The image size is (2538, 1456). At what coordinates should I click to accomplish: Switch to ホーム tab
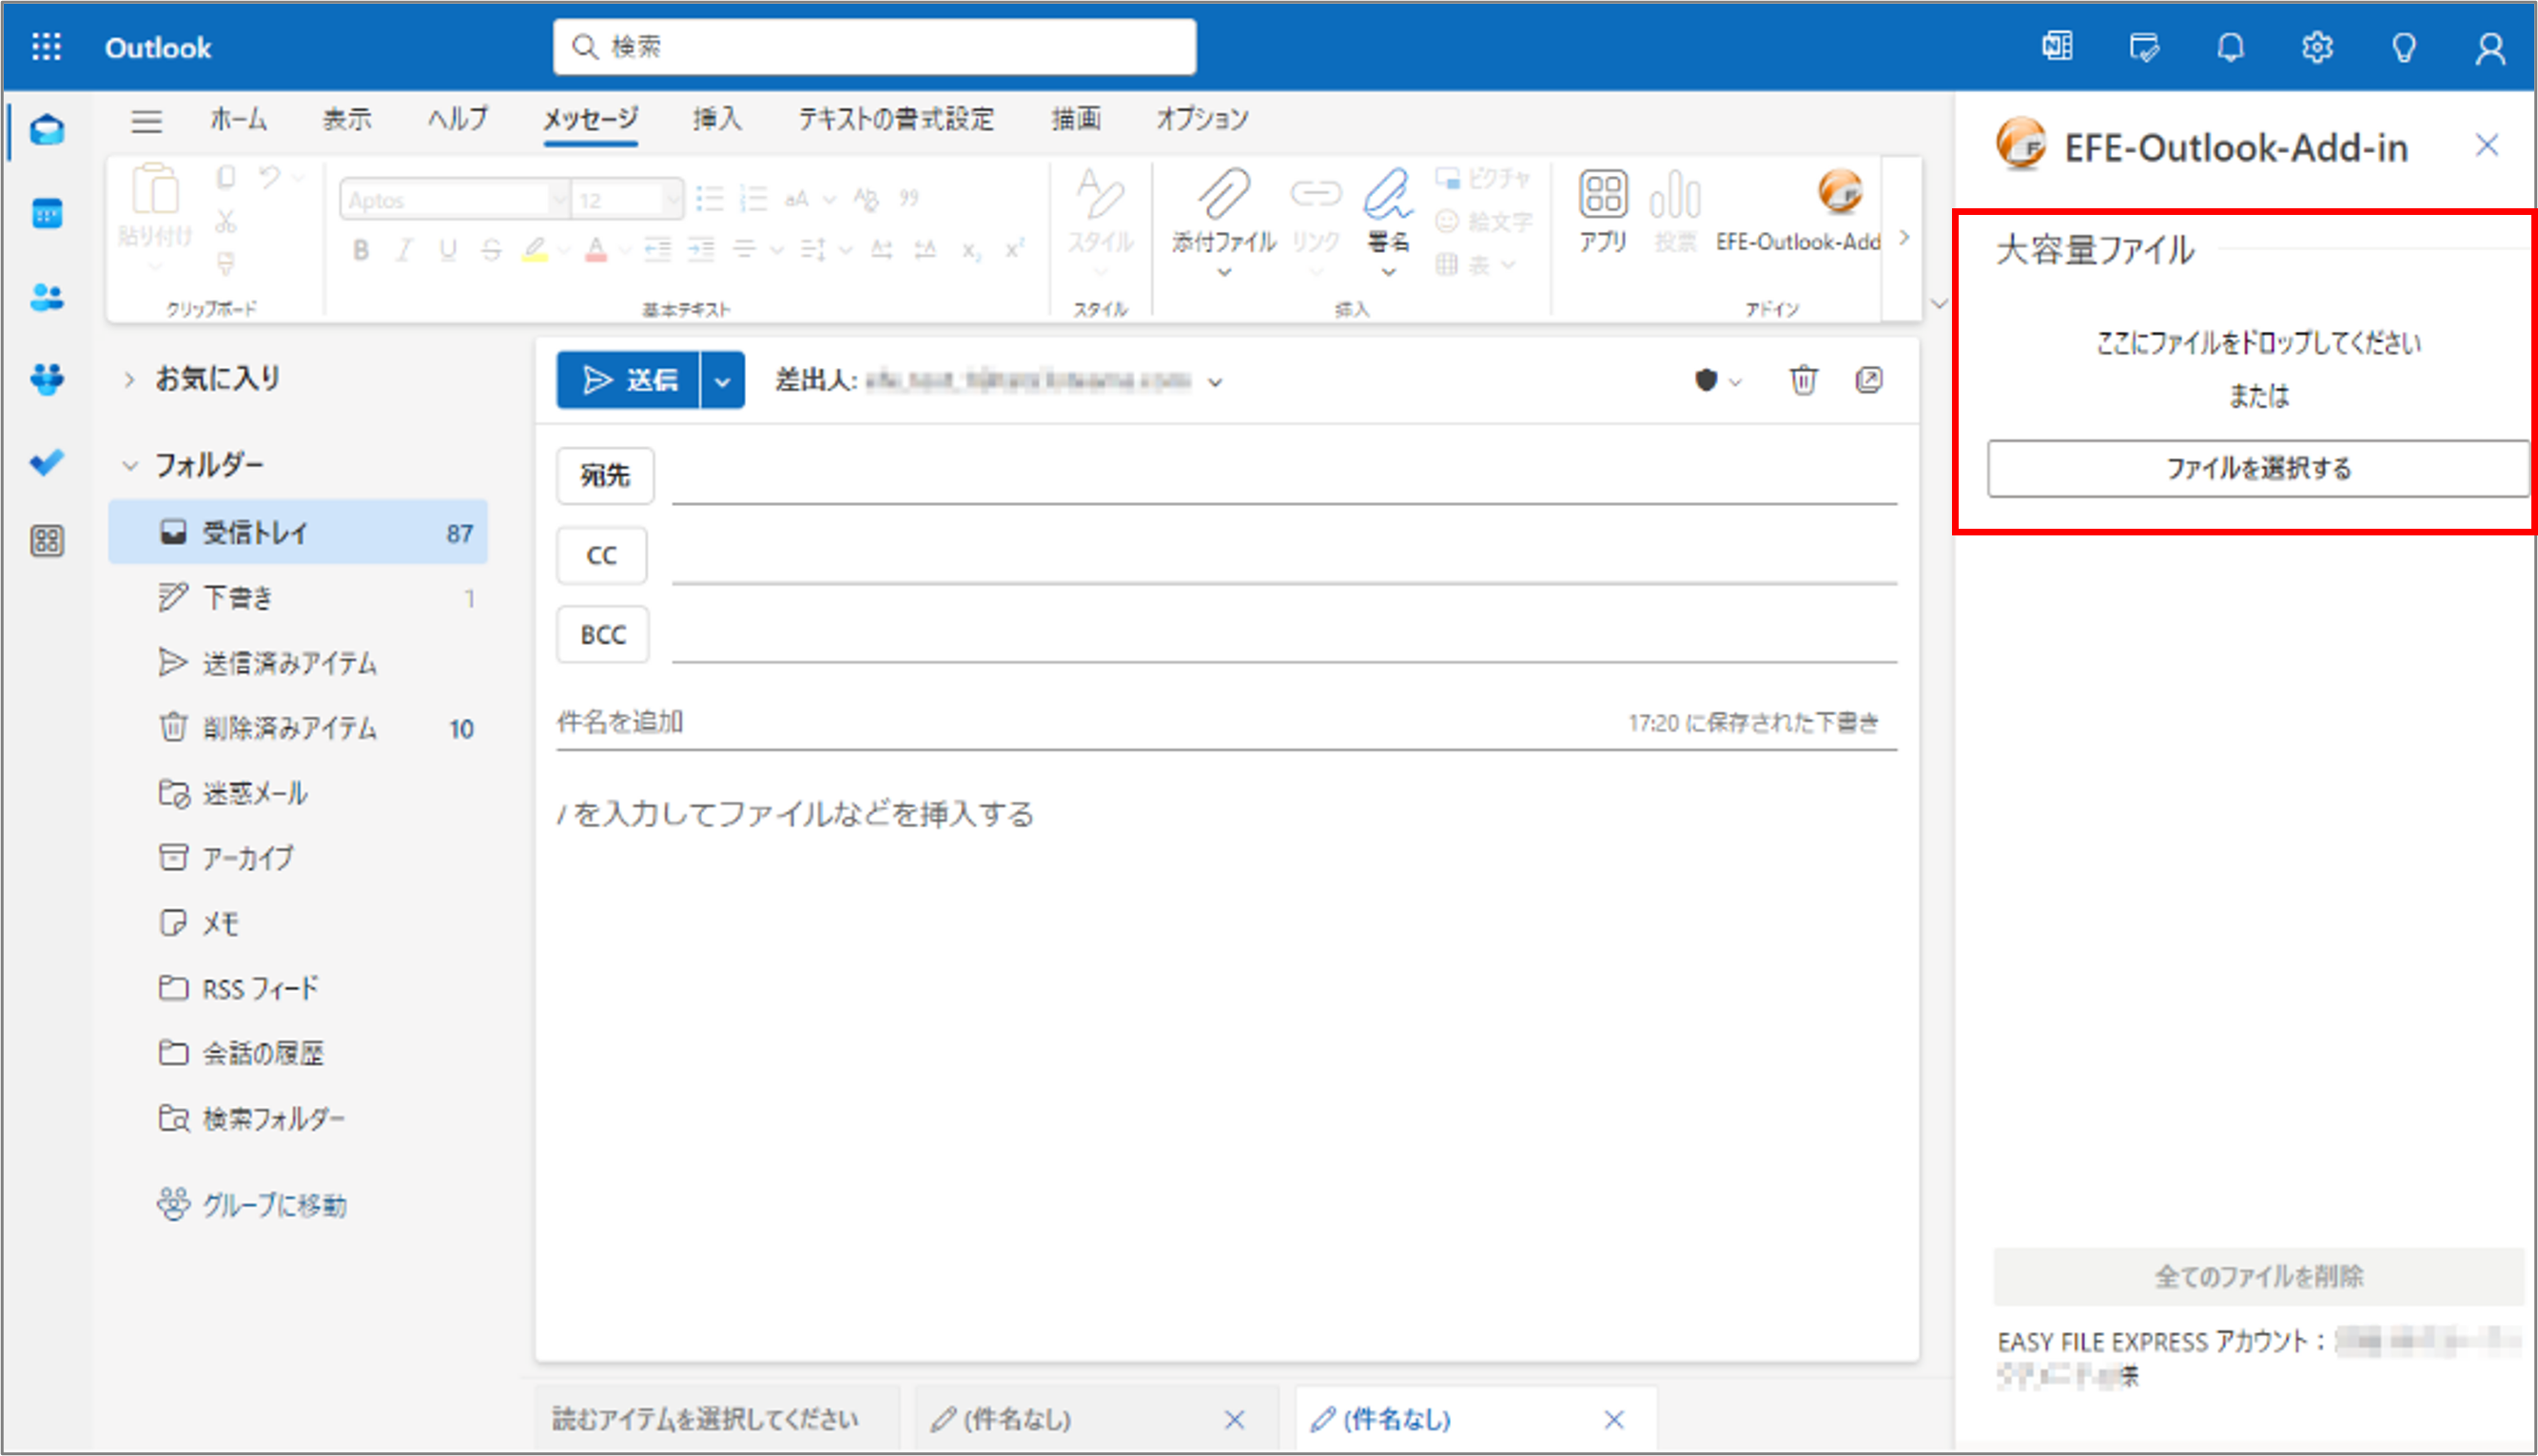pyautogui.click(x=238, y=119)
